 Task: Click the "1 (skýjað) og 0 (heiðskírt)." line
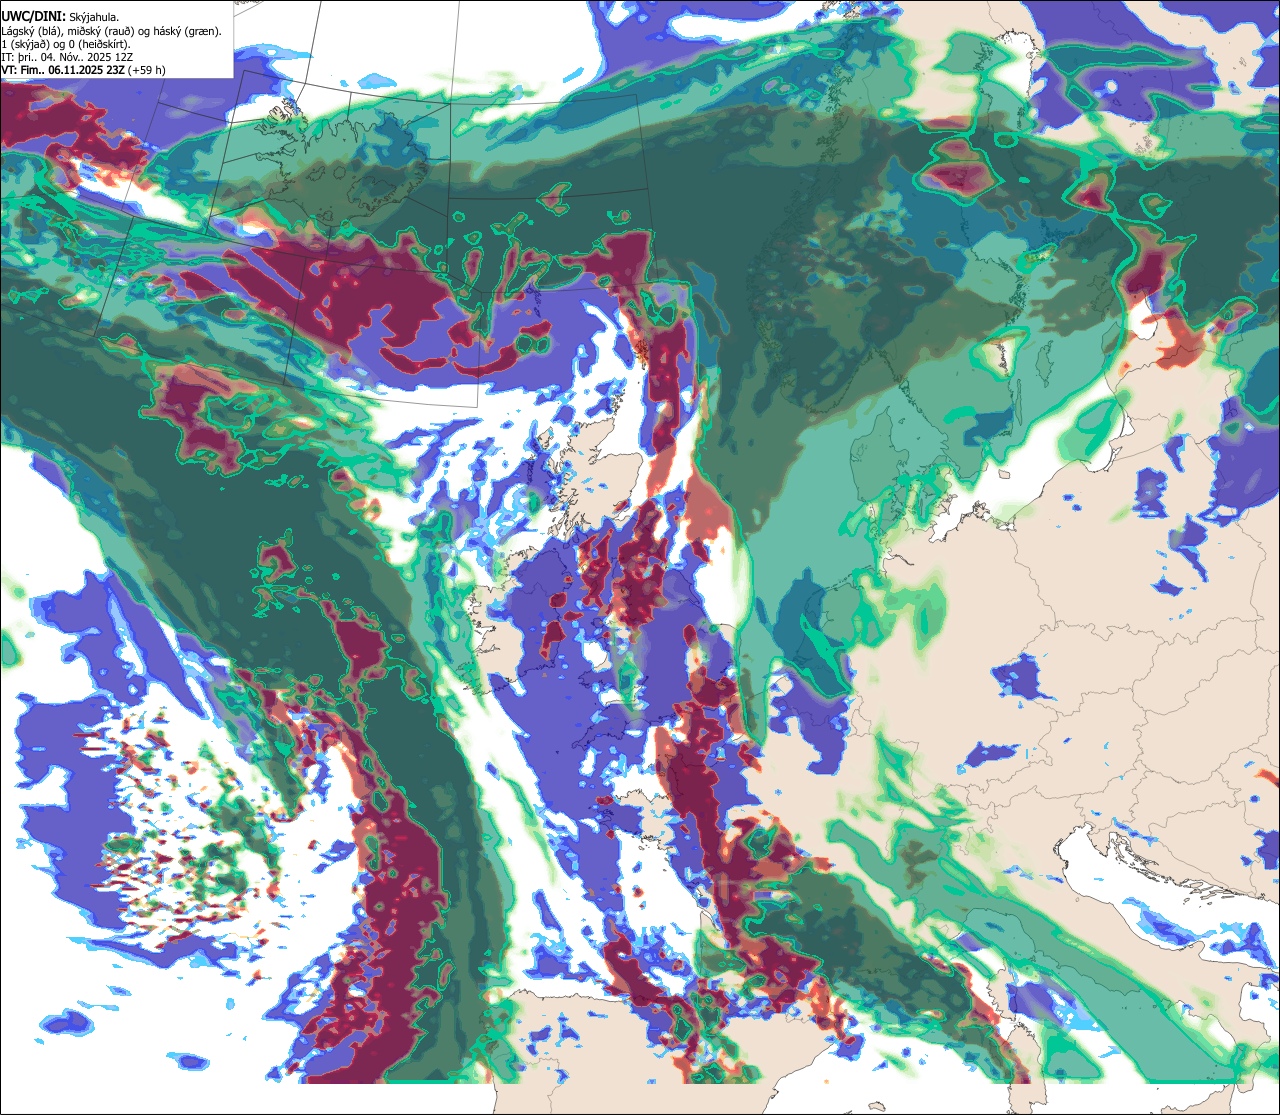[66, 44]
